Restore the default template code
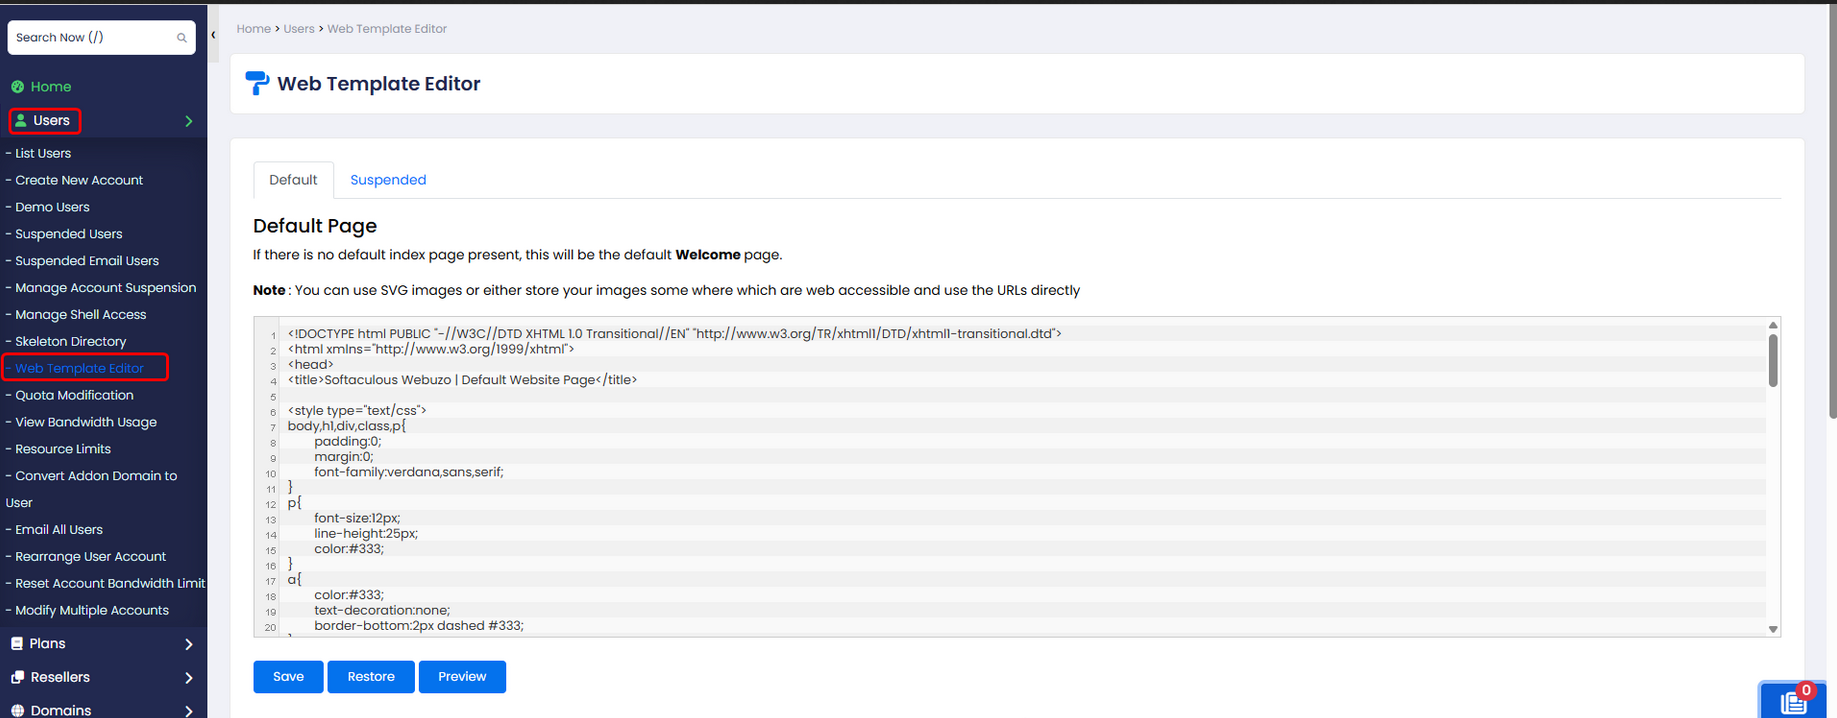 [x=371, y=677]
